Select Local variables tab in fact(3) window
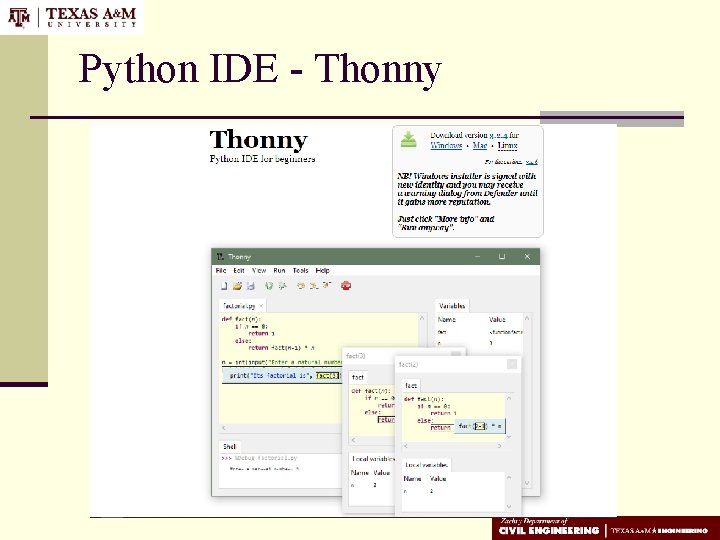720x540 pixels. pos(373,459)
